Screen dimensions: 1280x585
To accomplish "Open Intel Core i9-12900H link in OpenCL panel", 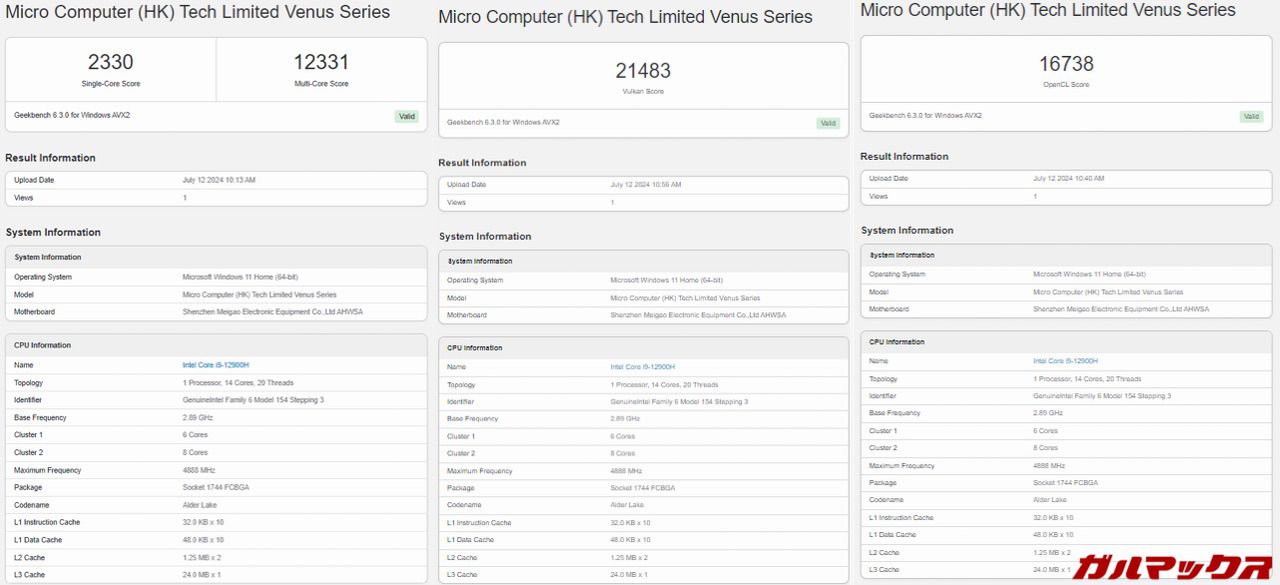I will (1065, 361).
